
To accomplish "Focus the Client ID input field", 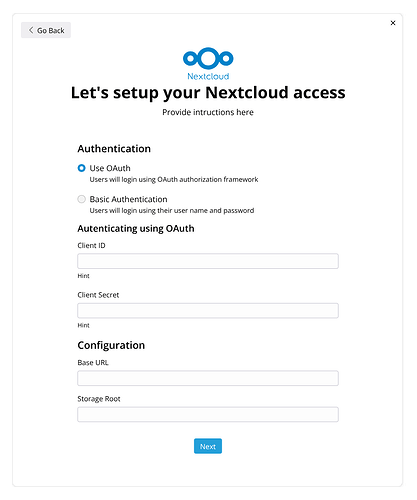I will tap(208, 261).
